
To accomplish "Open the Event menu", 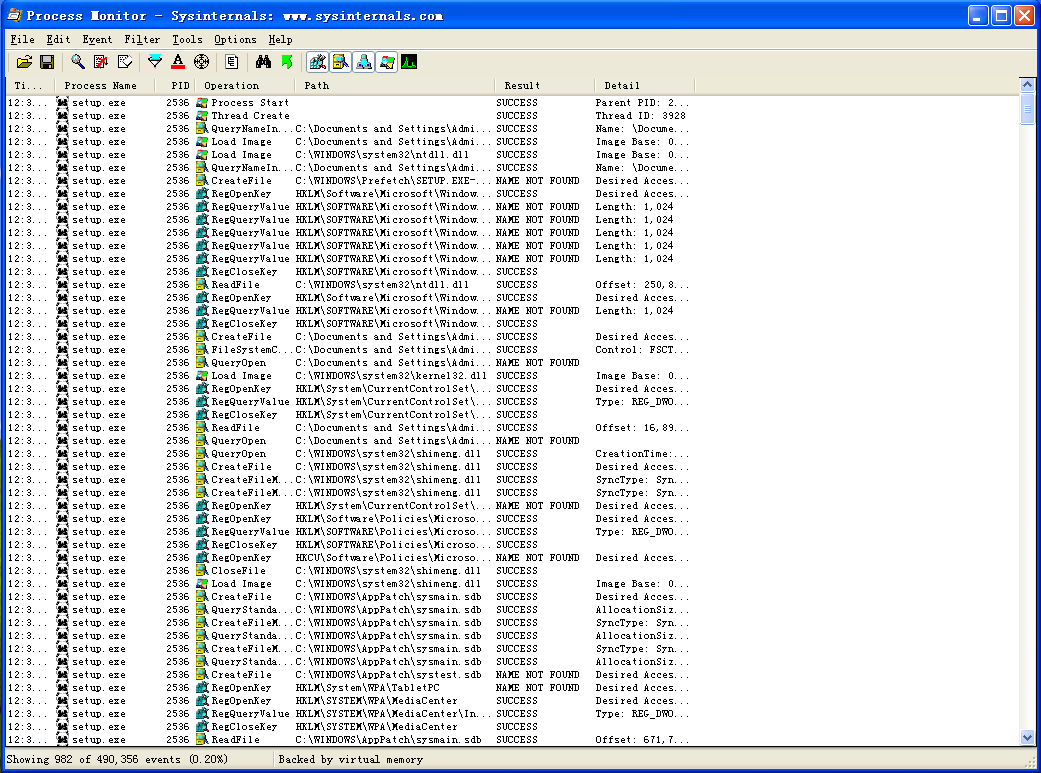I will pos(97,39).
